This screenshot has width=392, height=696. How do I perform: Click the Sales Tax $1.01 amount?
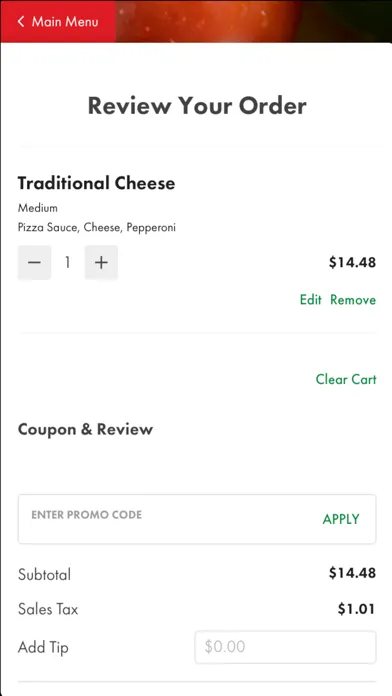pos(356,609)
